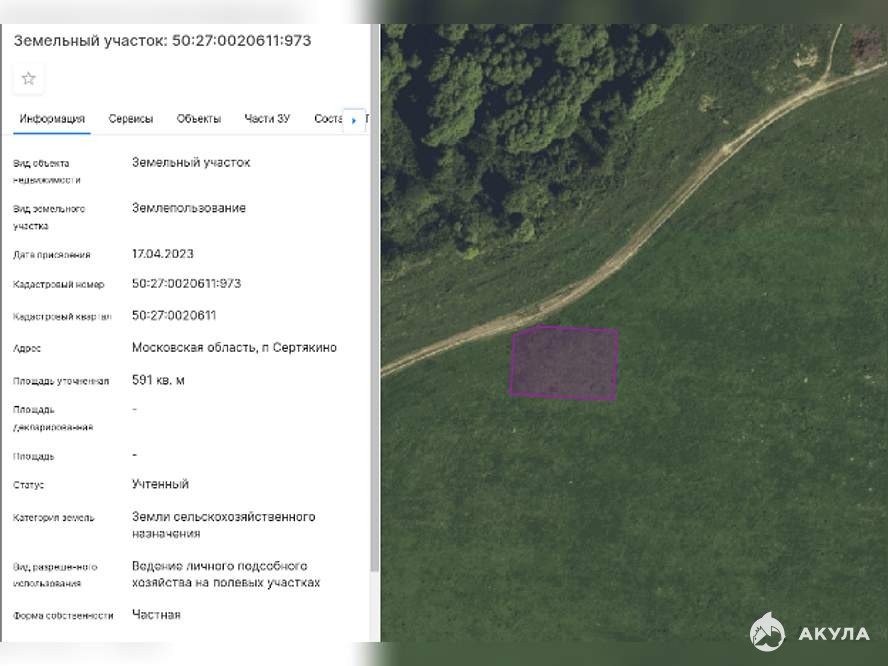Open the Информация tab

pos(52,119)
